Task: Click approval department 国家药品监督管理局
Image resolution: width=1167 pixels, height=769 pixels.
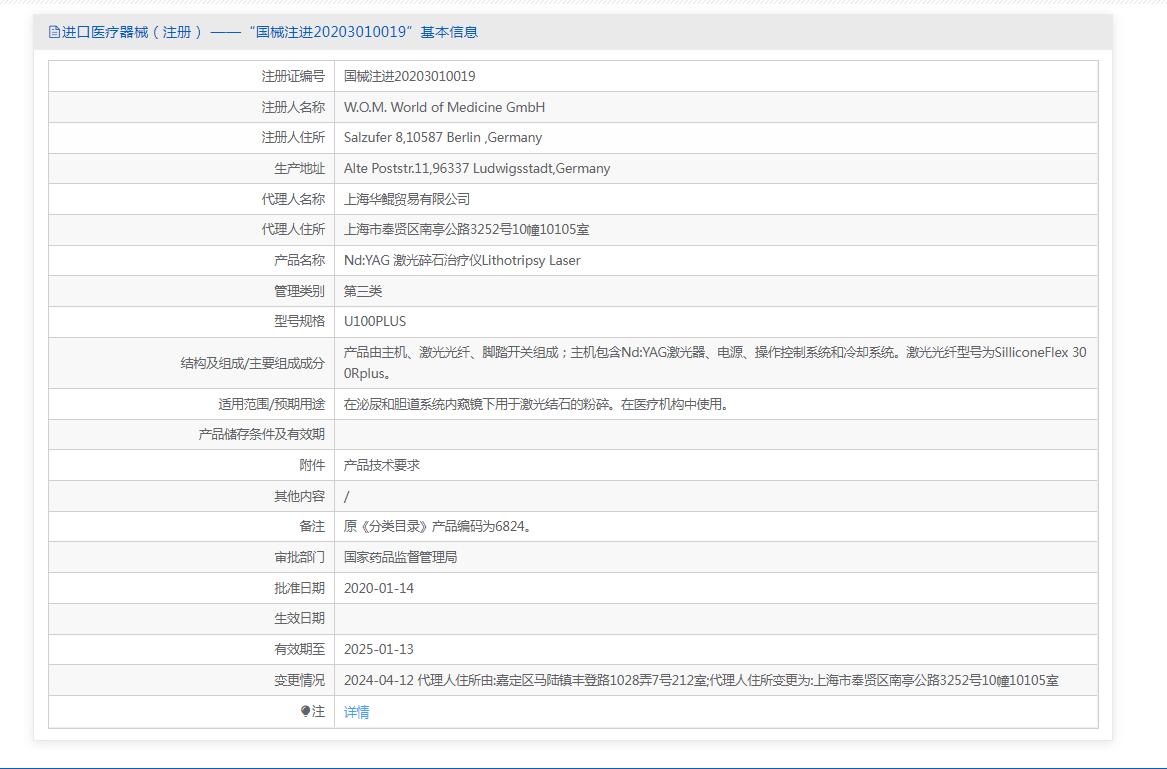Action: click(x=400, y=558)
